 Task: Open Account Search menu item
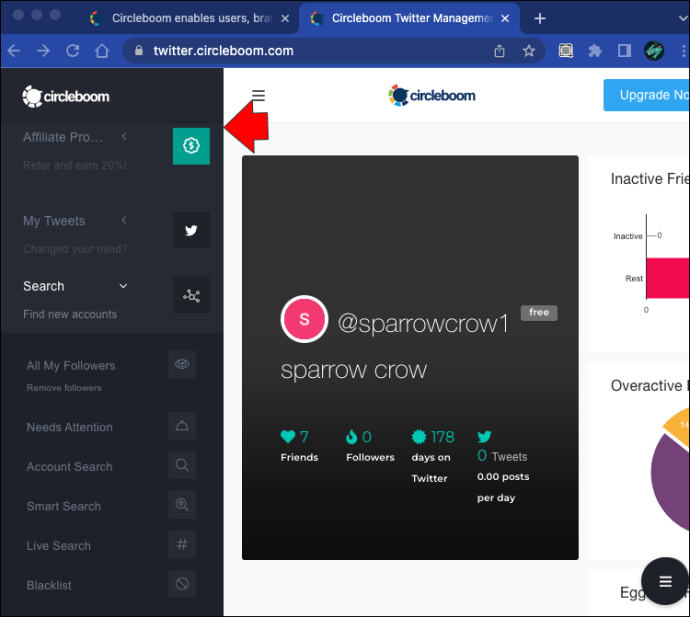70,467
